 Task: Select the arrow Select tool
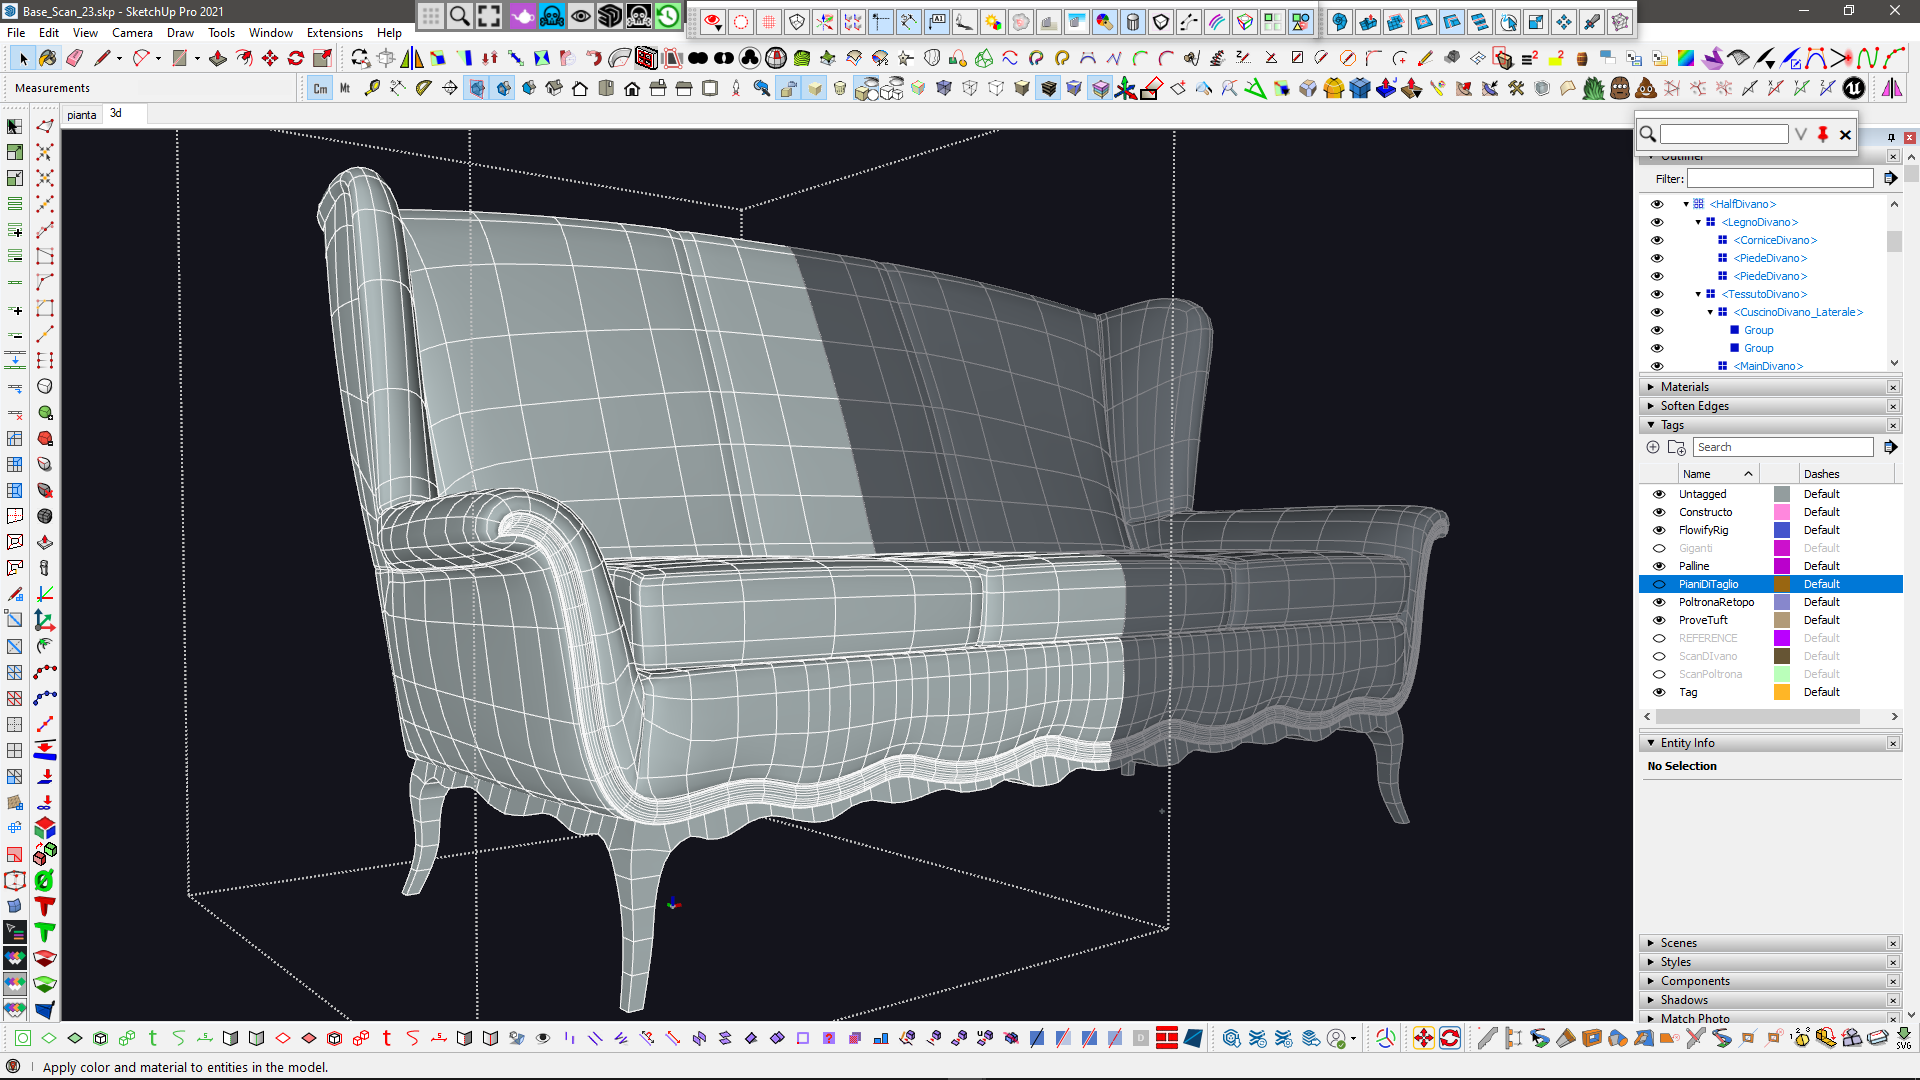(23, 59)
